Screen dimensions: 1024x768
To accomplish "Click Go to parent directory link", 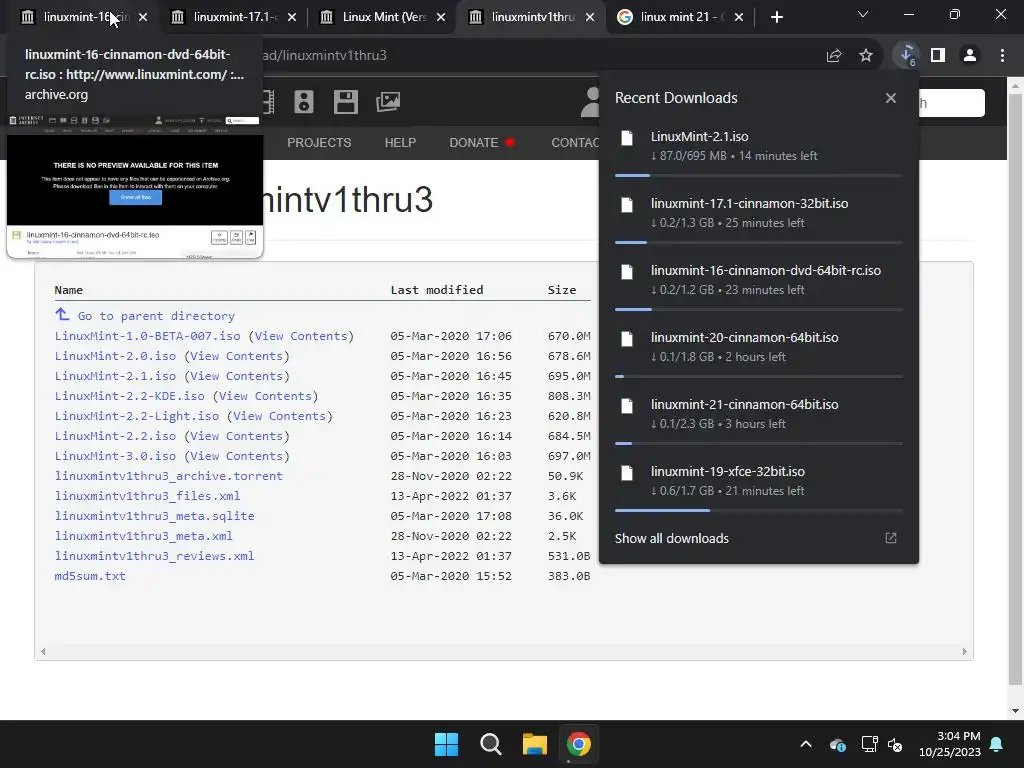I will coord(156,316).
